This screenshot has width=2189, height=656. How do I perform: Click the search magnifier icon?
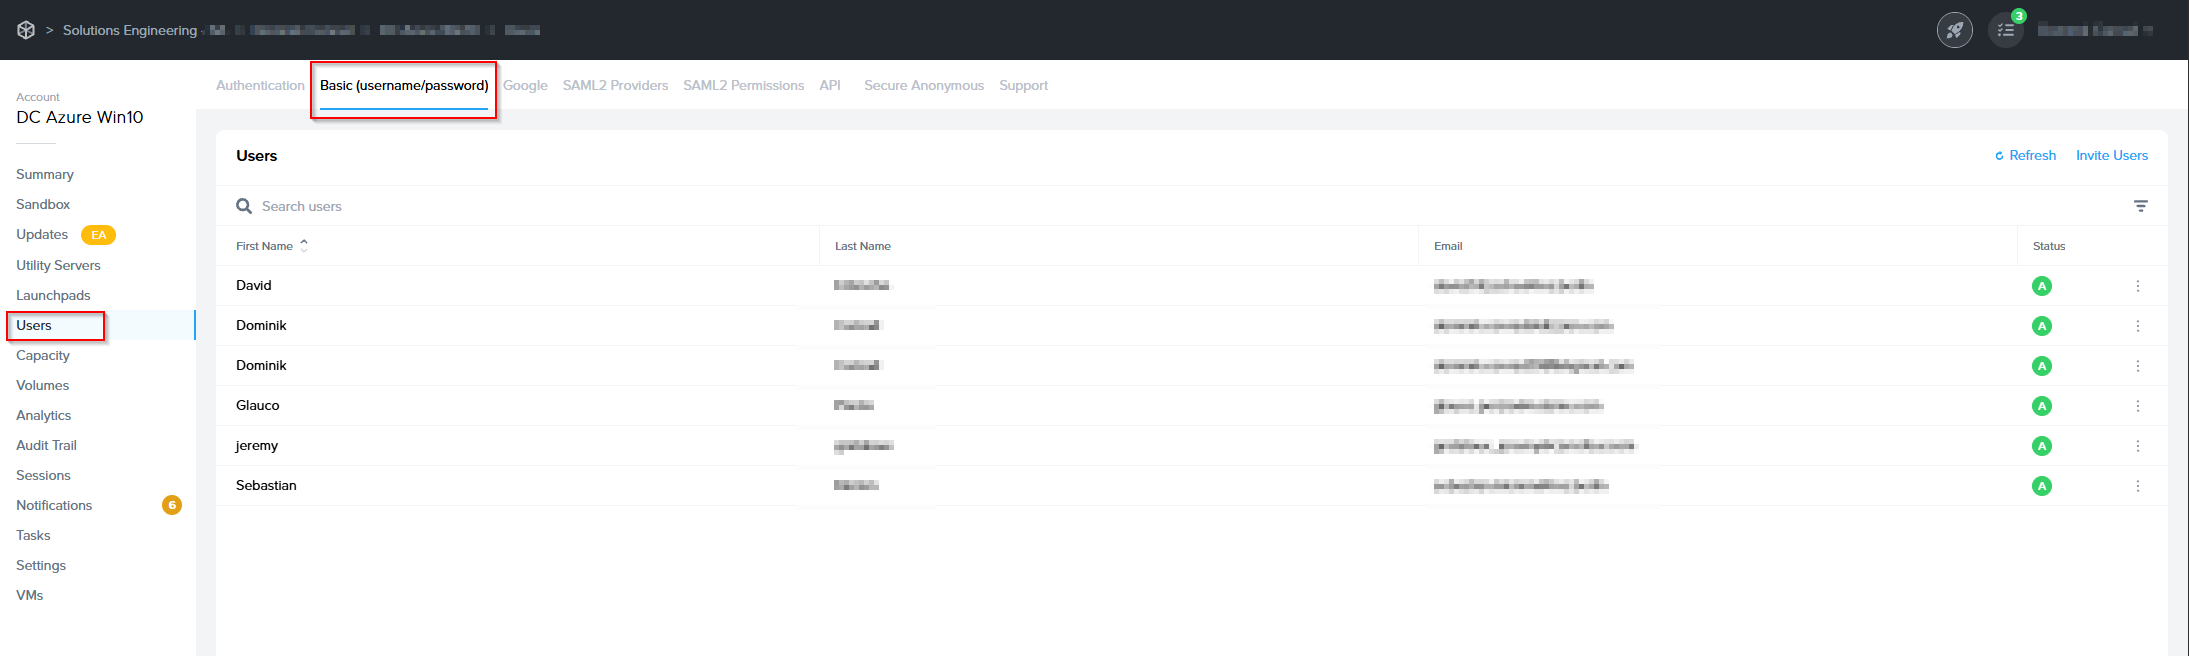click(244, 206)
